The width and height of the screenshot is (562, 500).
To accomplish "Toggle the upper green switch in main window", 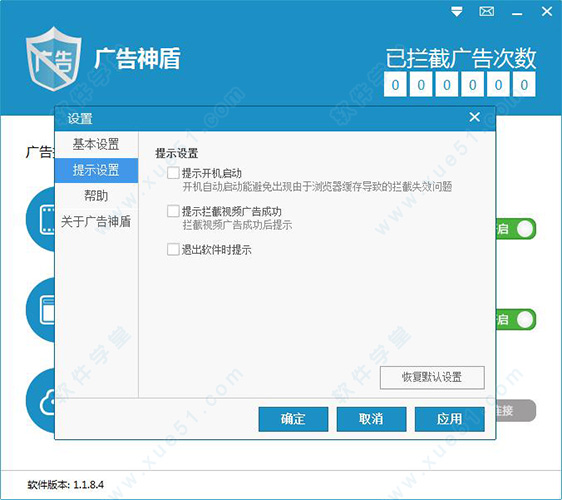I will pos(516,229).
